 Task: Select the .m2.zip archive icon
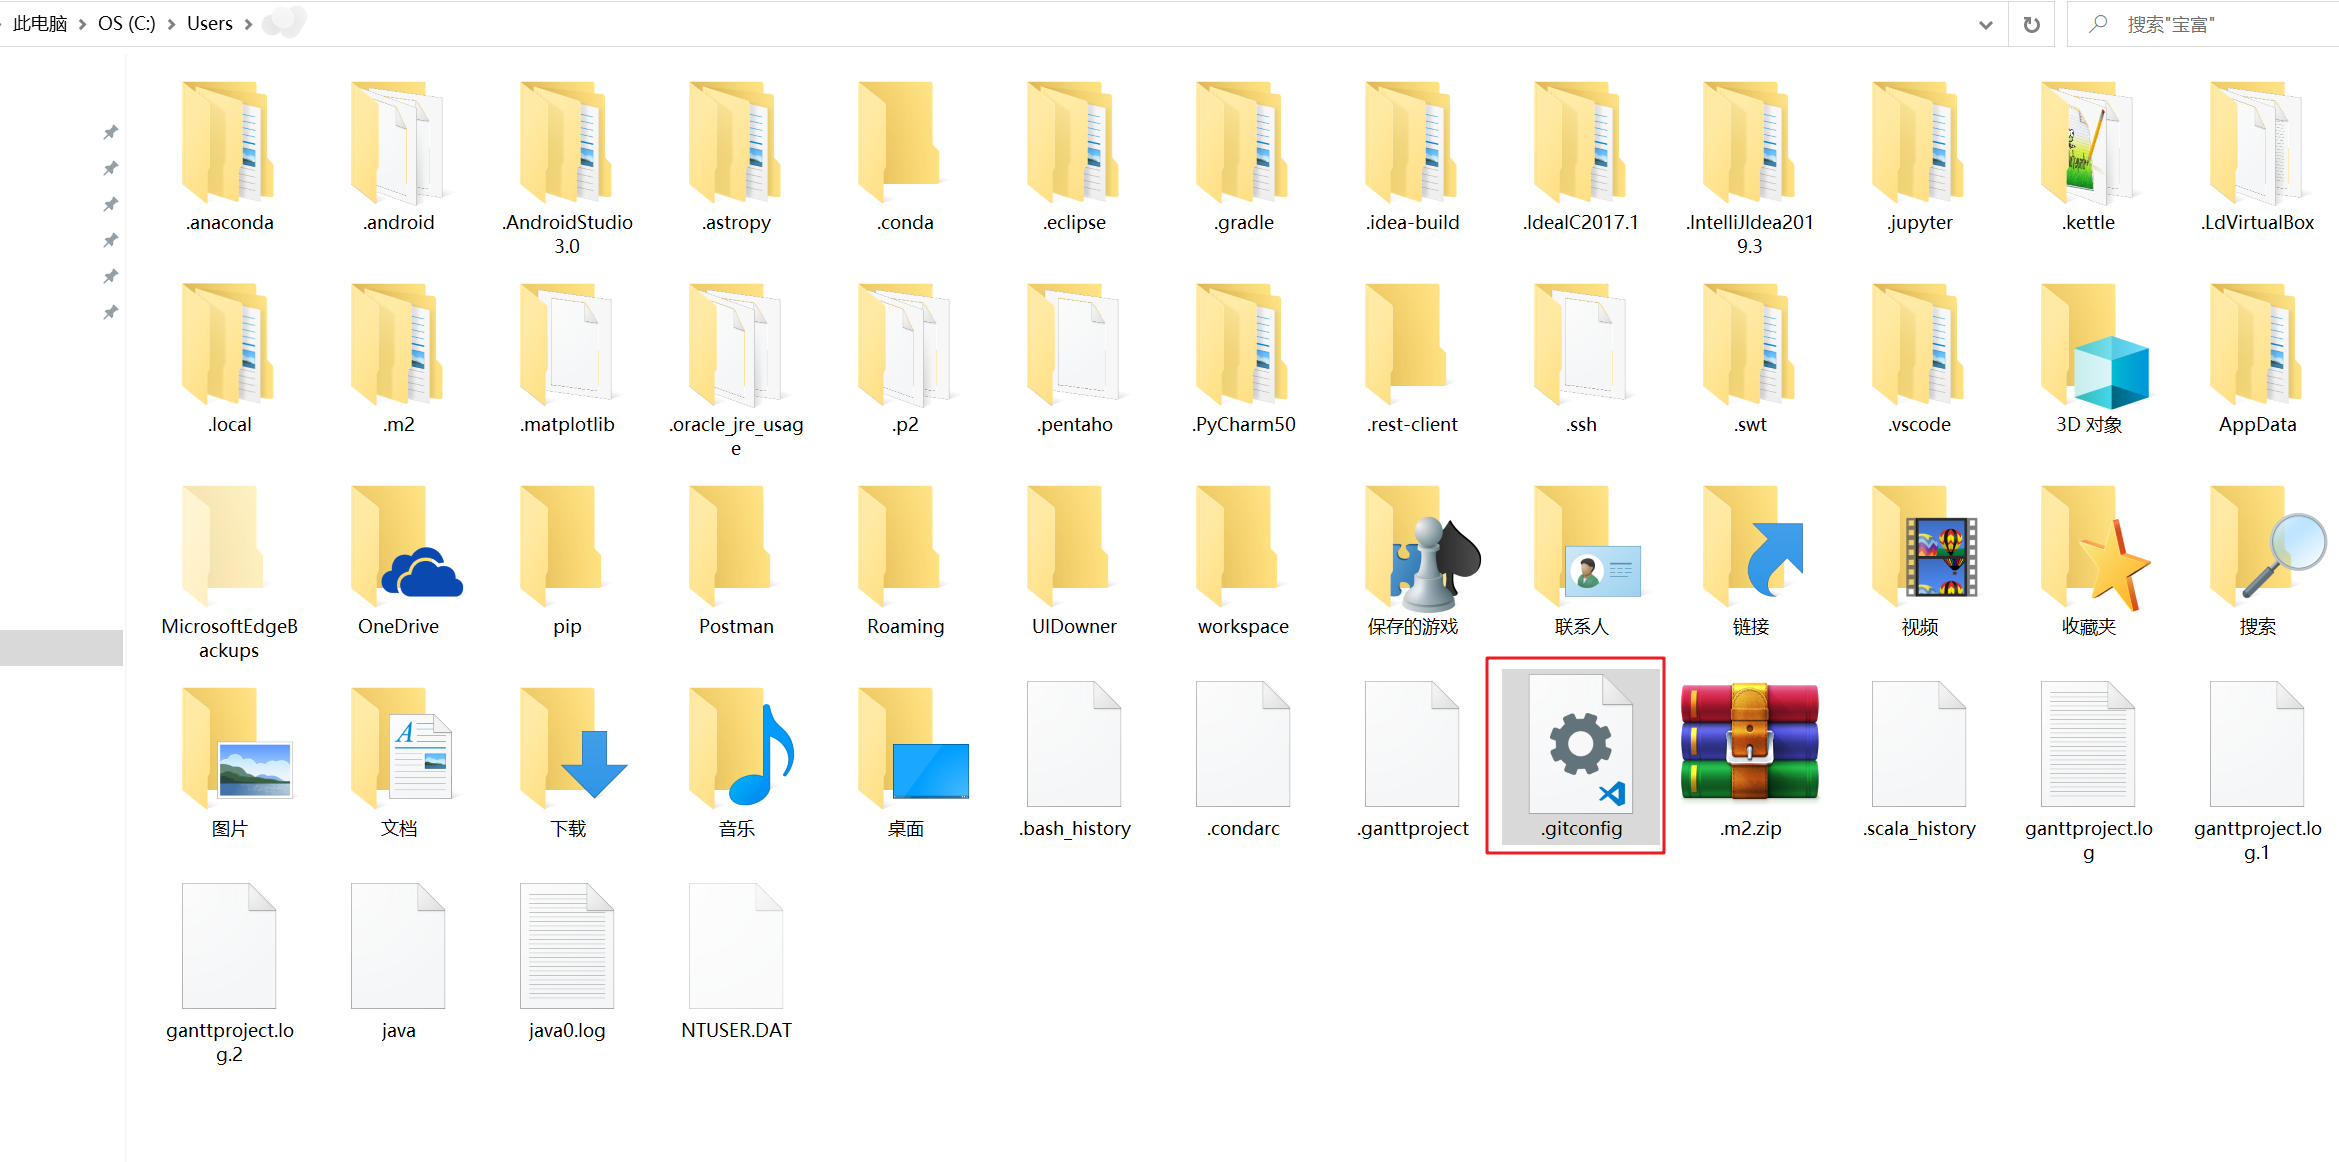(x=1749, y=743)
